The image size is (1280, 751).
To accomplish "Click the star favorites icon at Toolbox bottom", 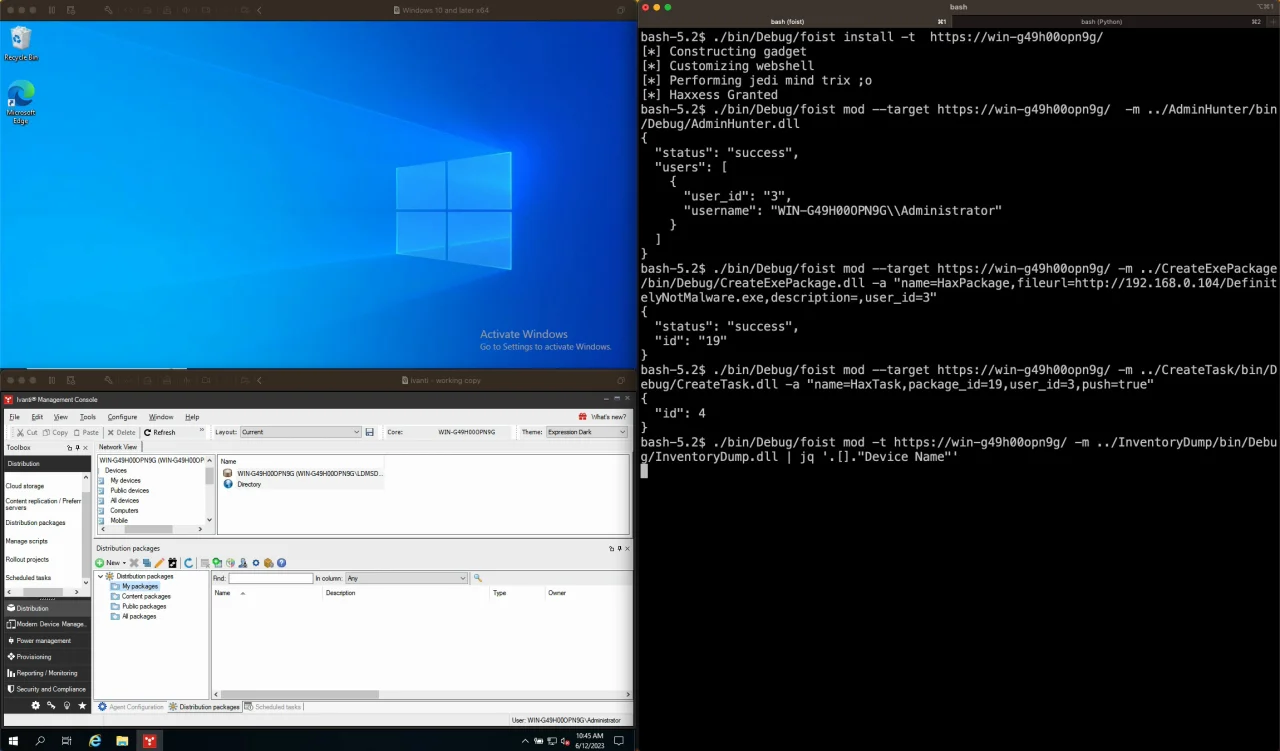I will pos(82,705).
